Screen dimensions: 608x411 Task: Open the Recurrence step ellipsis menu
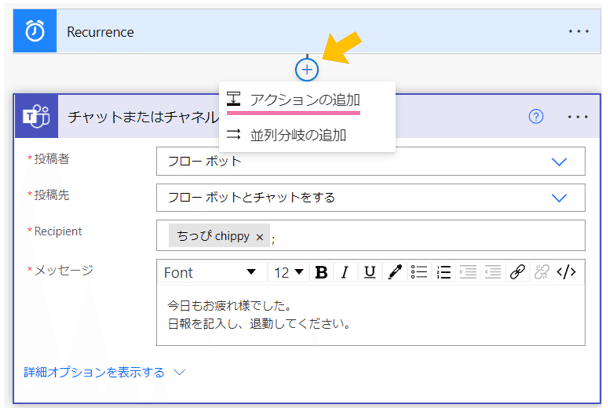(579, 31)
